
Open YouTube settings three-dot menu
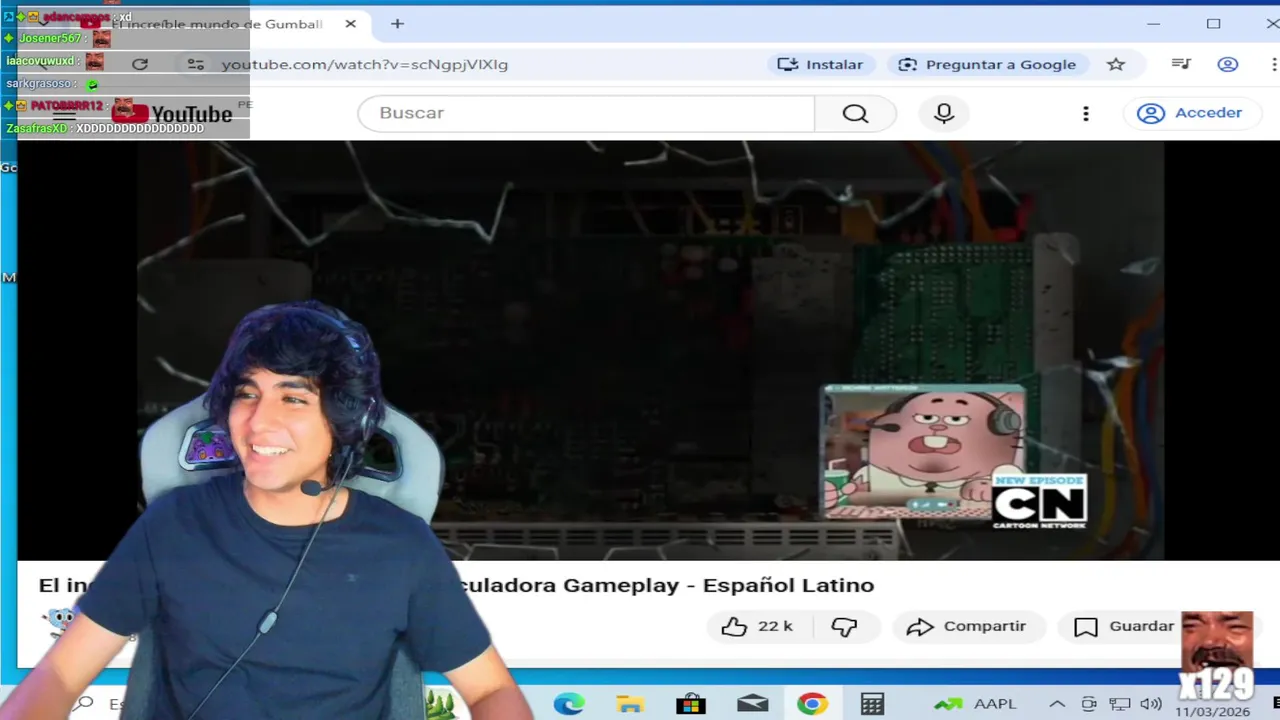click(x=1086, y=113)
